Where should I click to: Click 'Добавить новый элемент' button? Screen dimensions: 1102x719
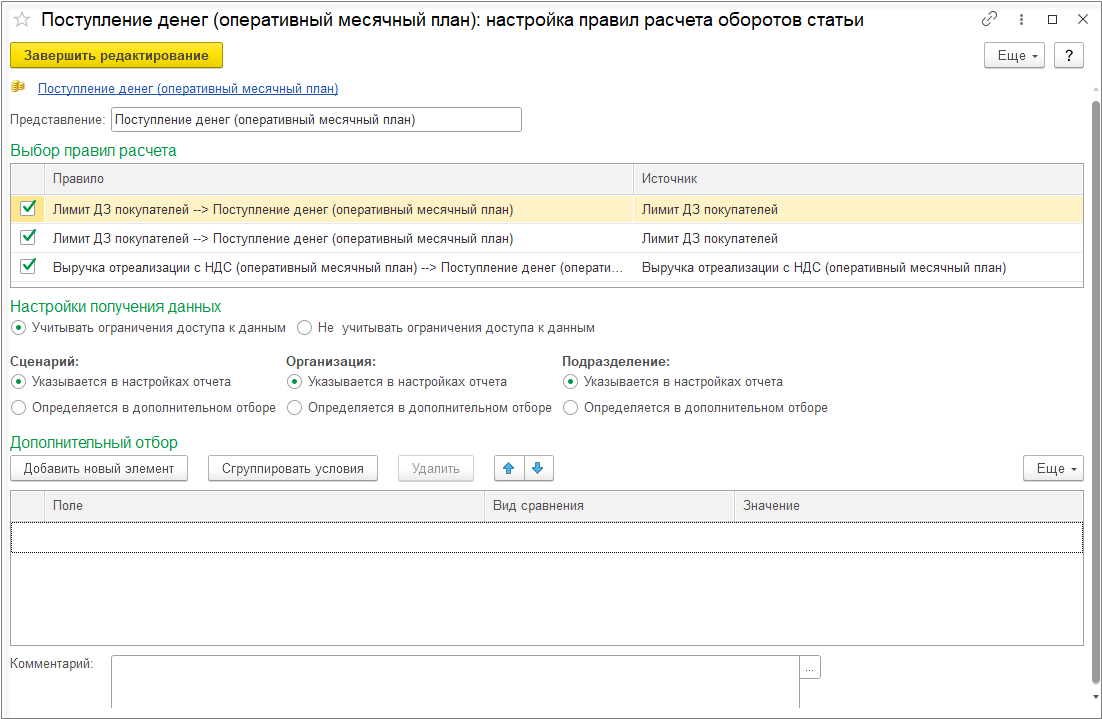pyautogui.click(x=99, y=468)
